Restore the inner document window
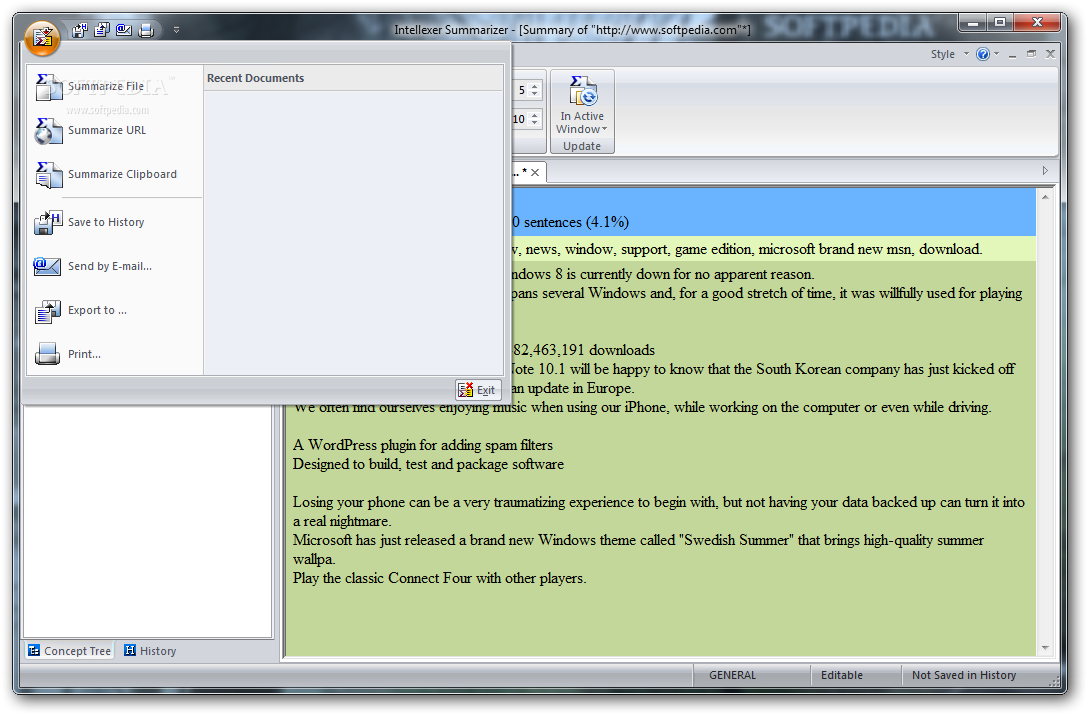This screenshot has height=715, width=1088. (1031, 54)
